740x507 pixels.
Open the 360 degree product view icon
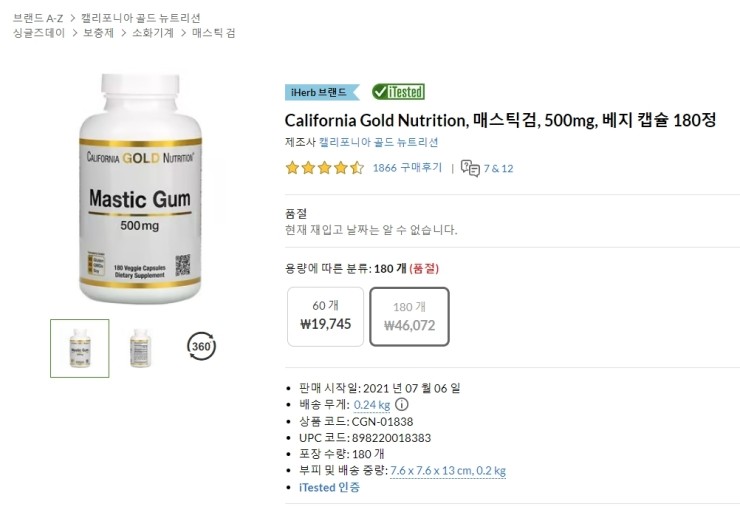[202, 346]
